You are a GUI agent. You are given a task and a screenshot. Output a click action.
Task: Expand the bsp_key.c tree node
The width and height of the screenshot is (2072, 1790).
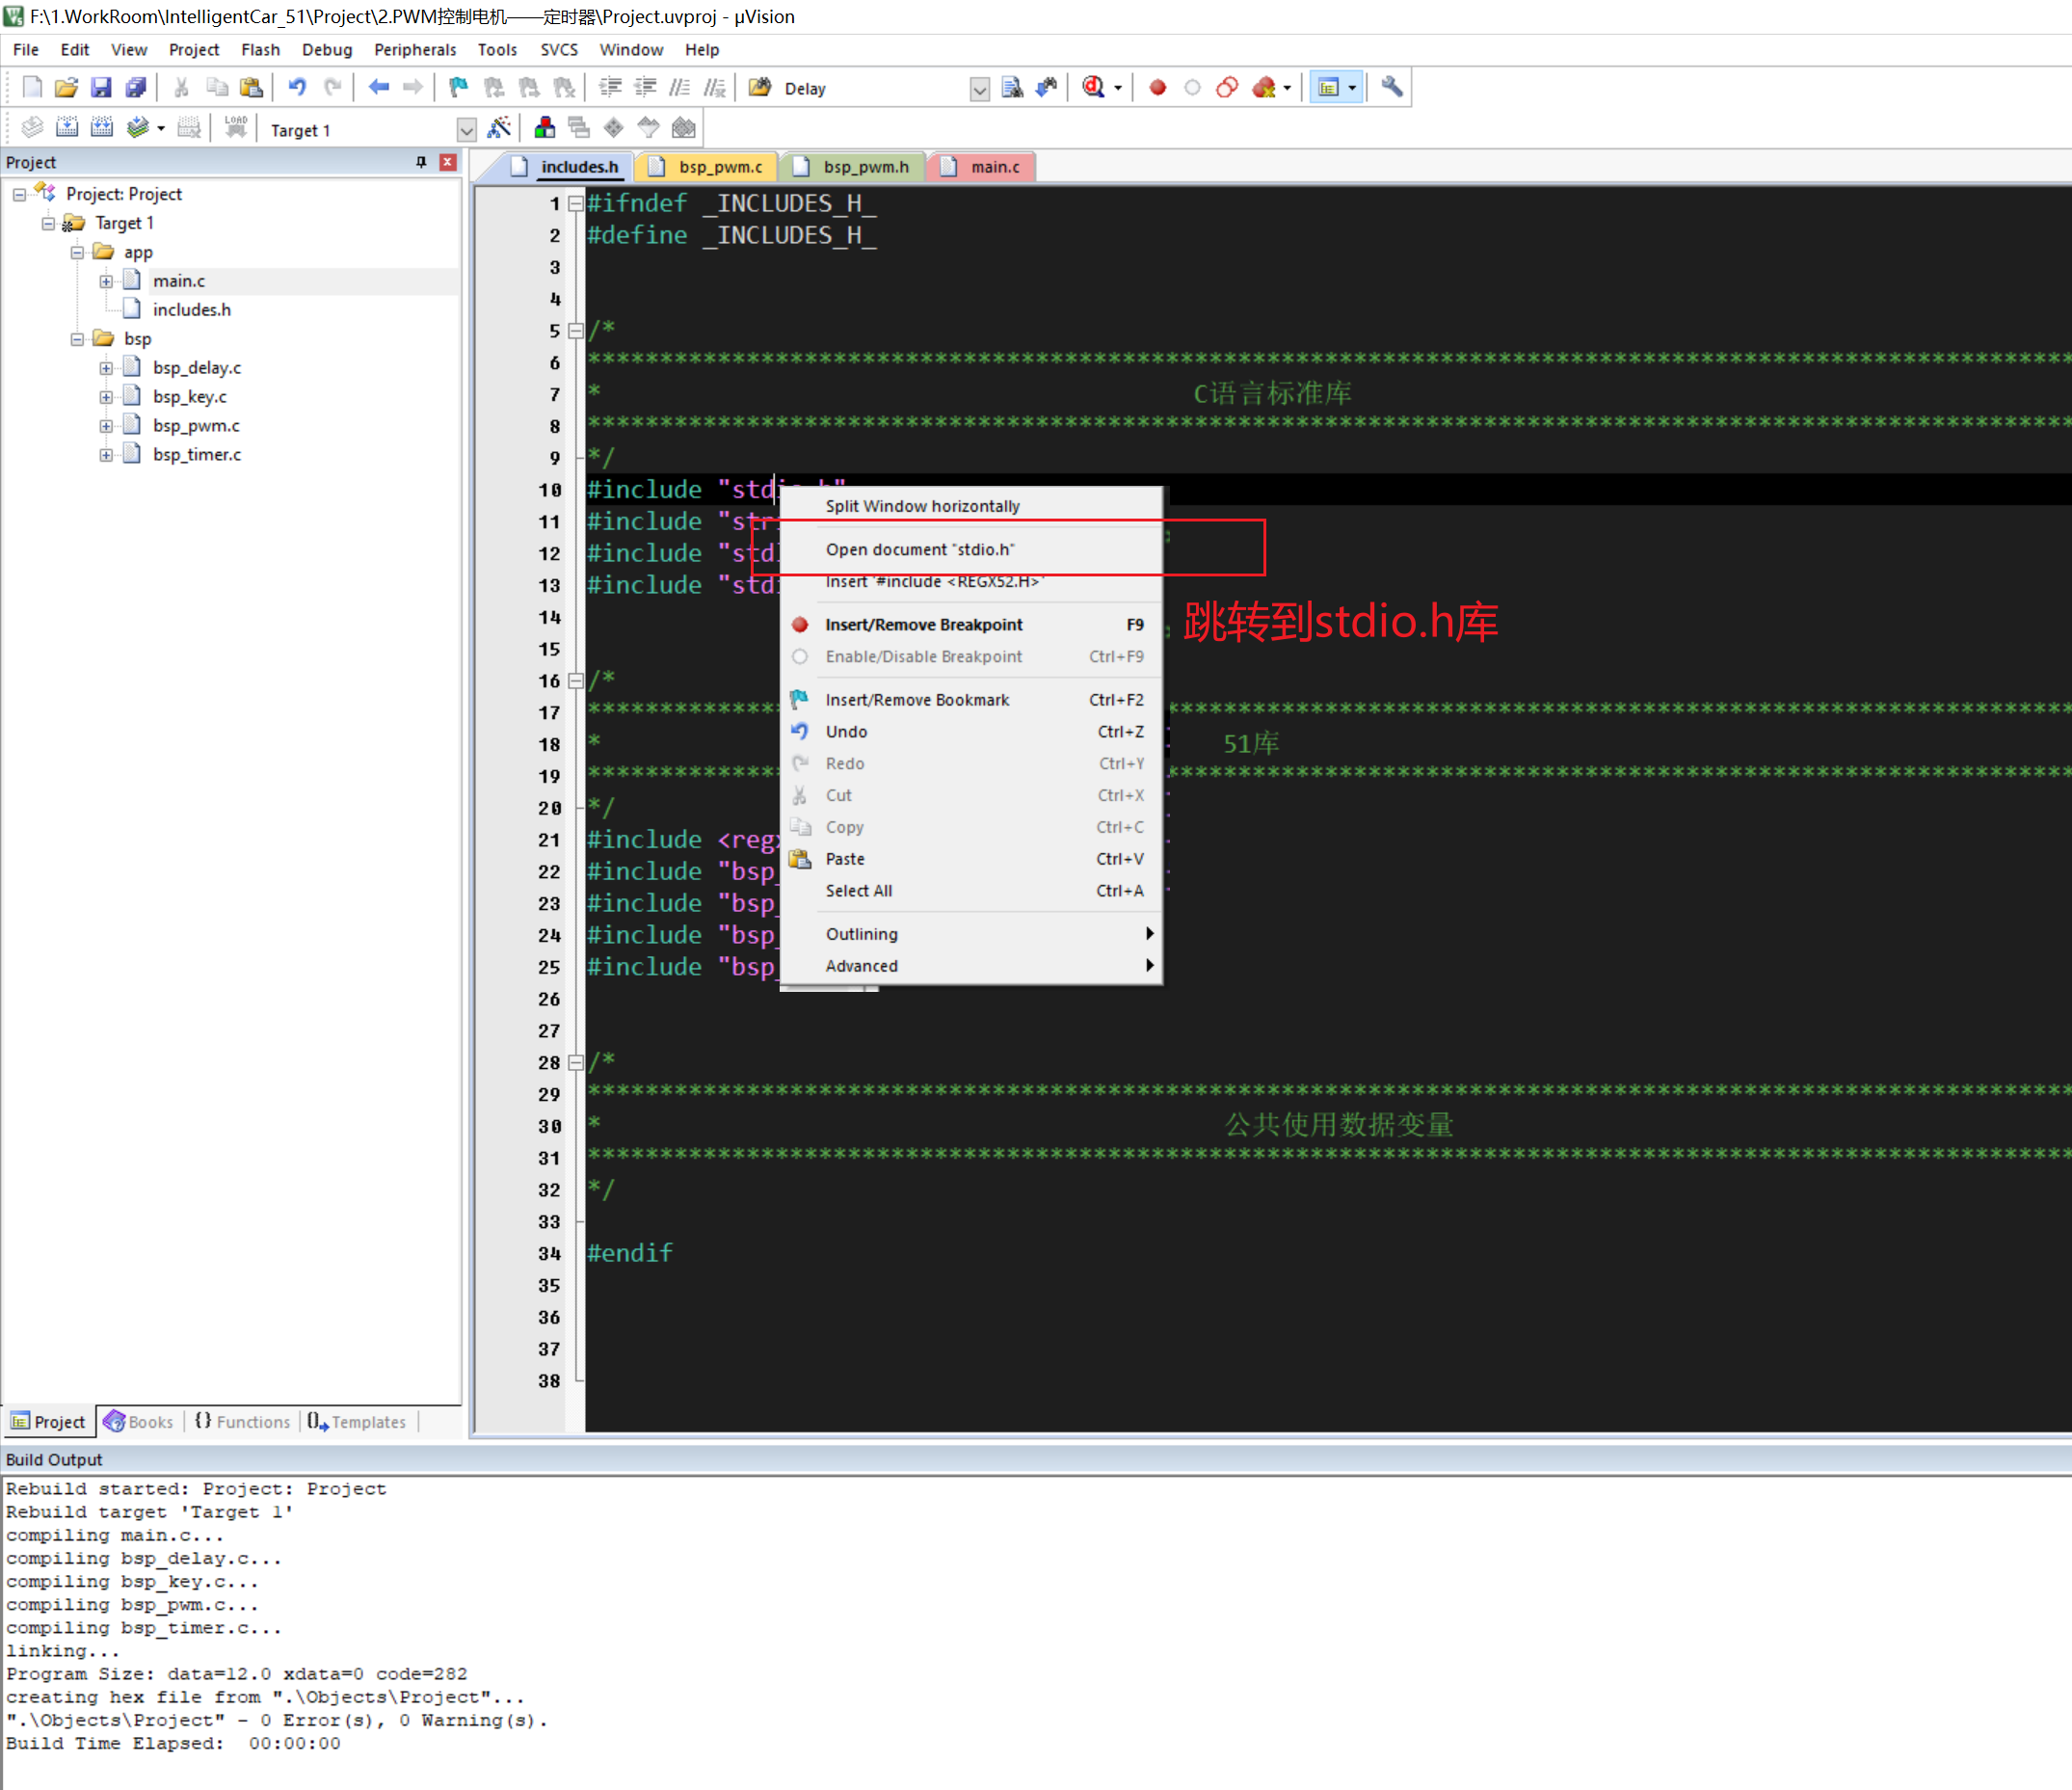[x=106, y=398]
